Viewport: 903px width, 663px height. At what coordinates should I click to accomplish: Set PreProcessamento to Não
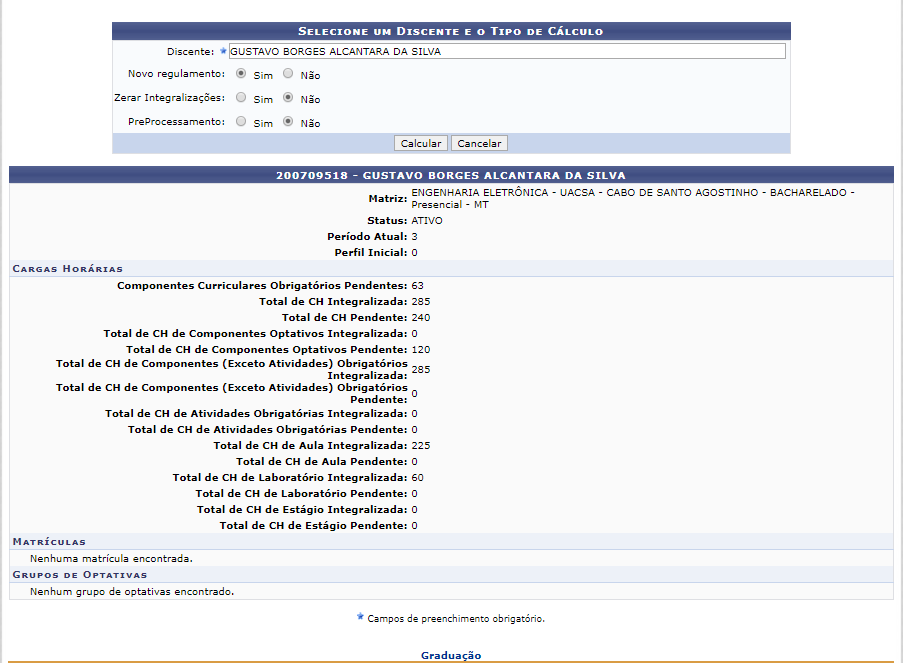(288, 122)
